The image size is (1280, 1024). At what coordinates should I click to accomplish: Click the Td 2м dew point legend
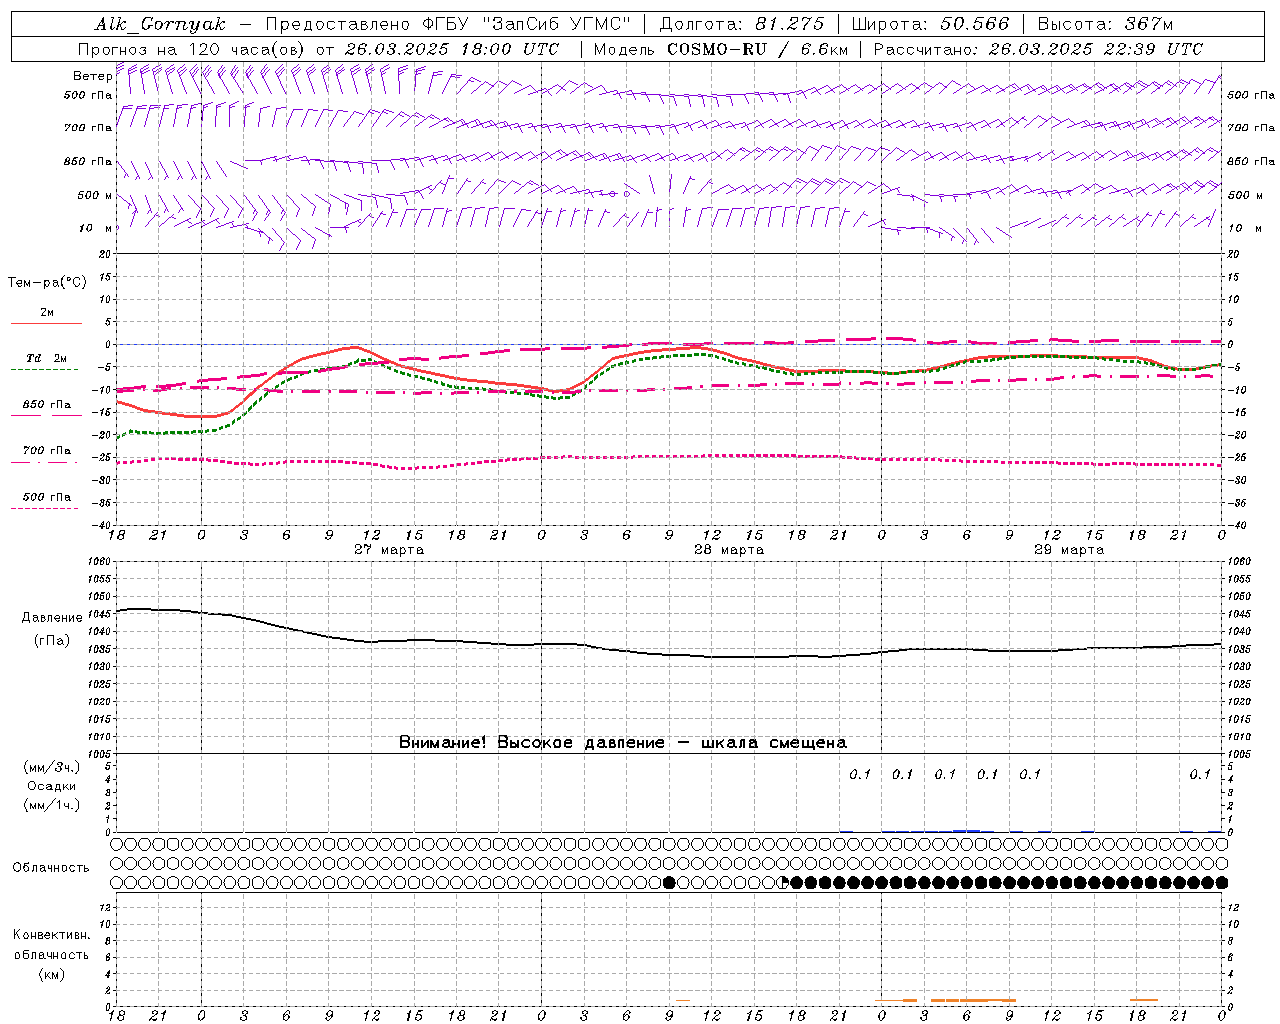pos(47,358)
